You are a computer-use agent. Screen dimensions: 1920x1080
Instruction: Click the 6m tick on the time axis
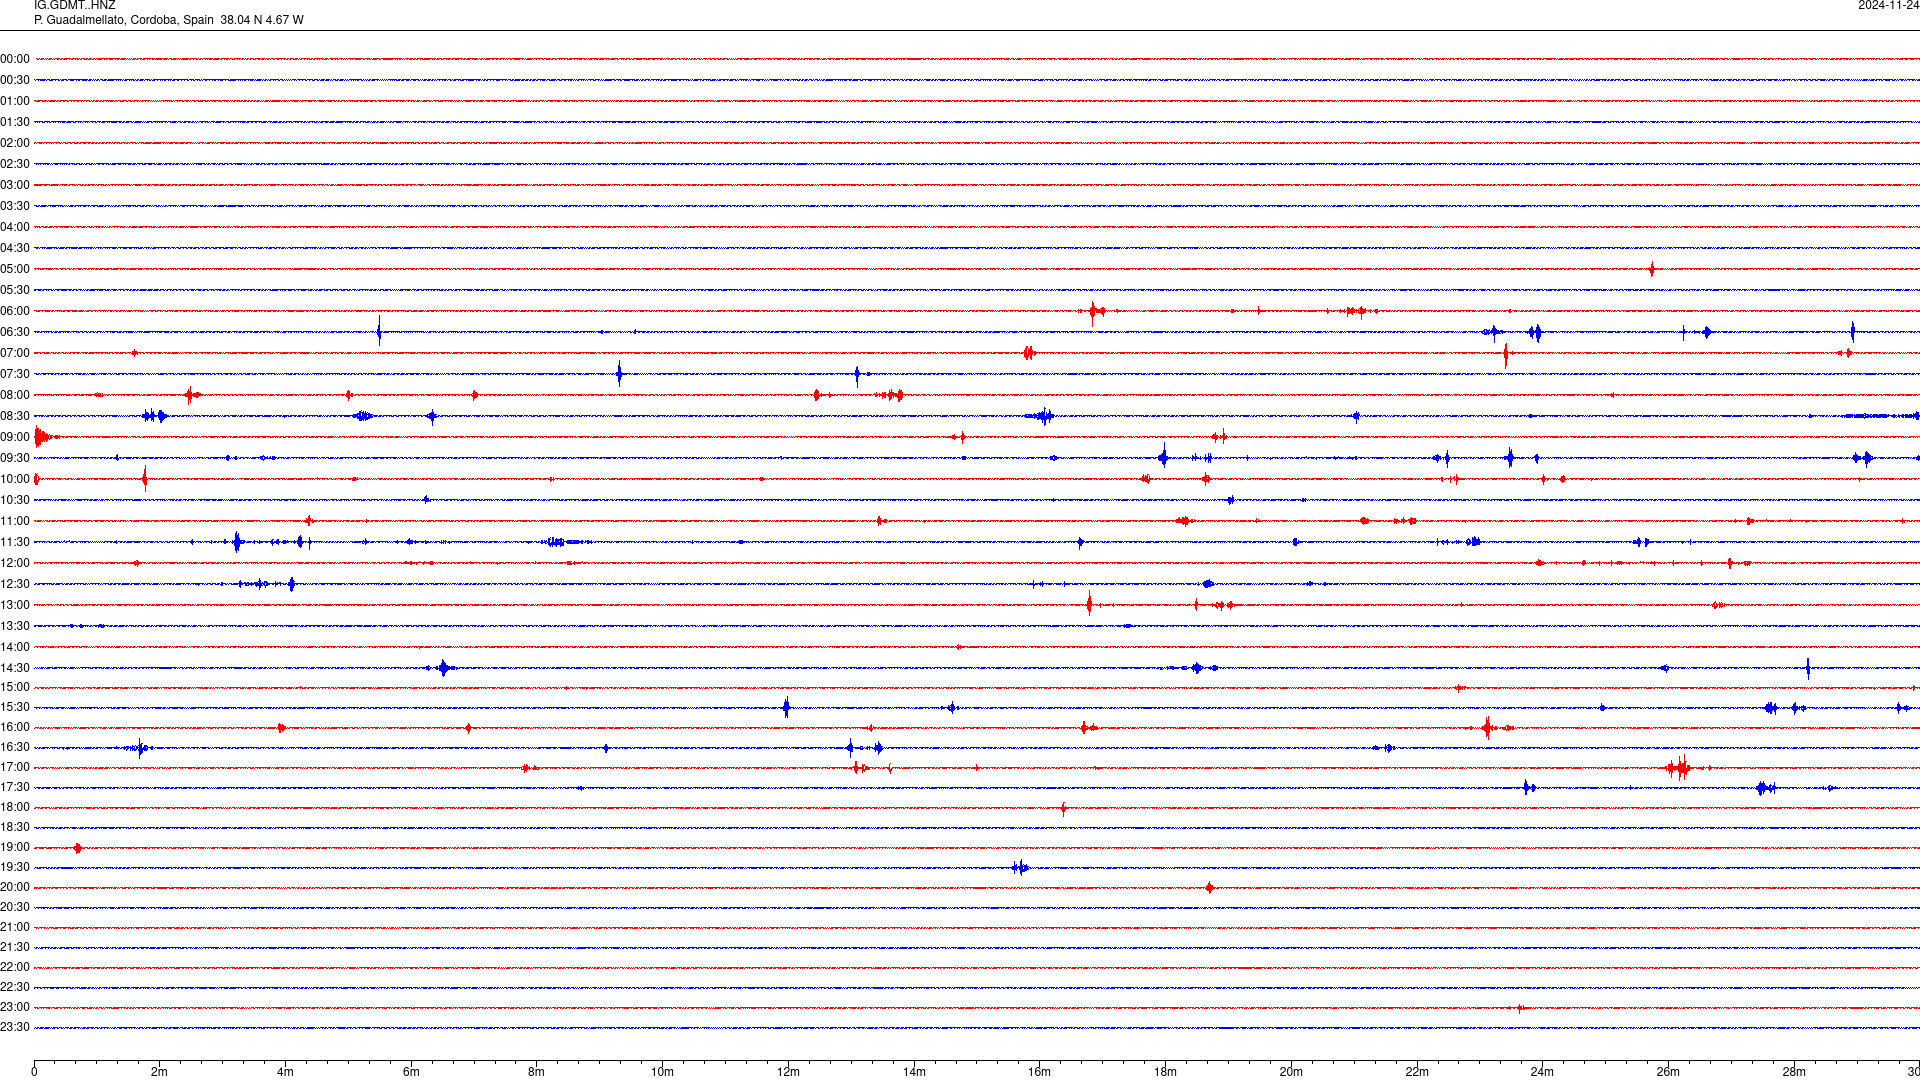[411, 1072]
